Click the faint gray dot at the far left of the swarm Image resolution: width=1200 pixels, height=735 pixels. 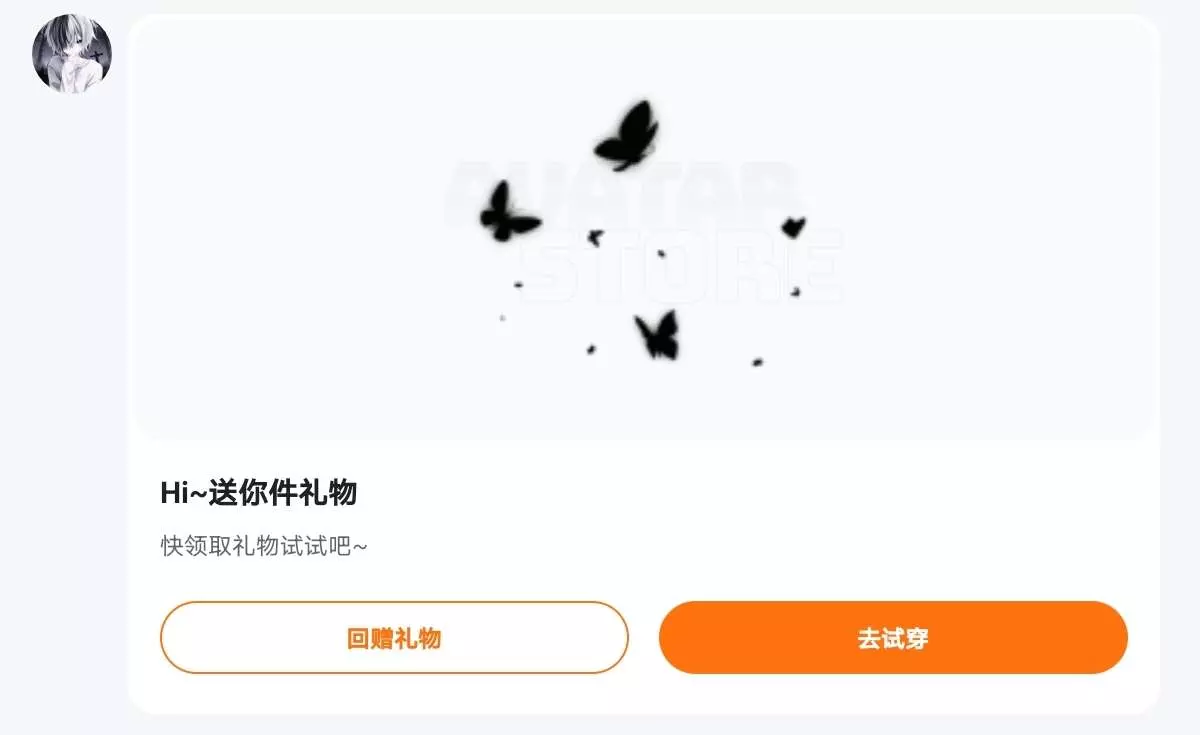[x=502, y=318]
